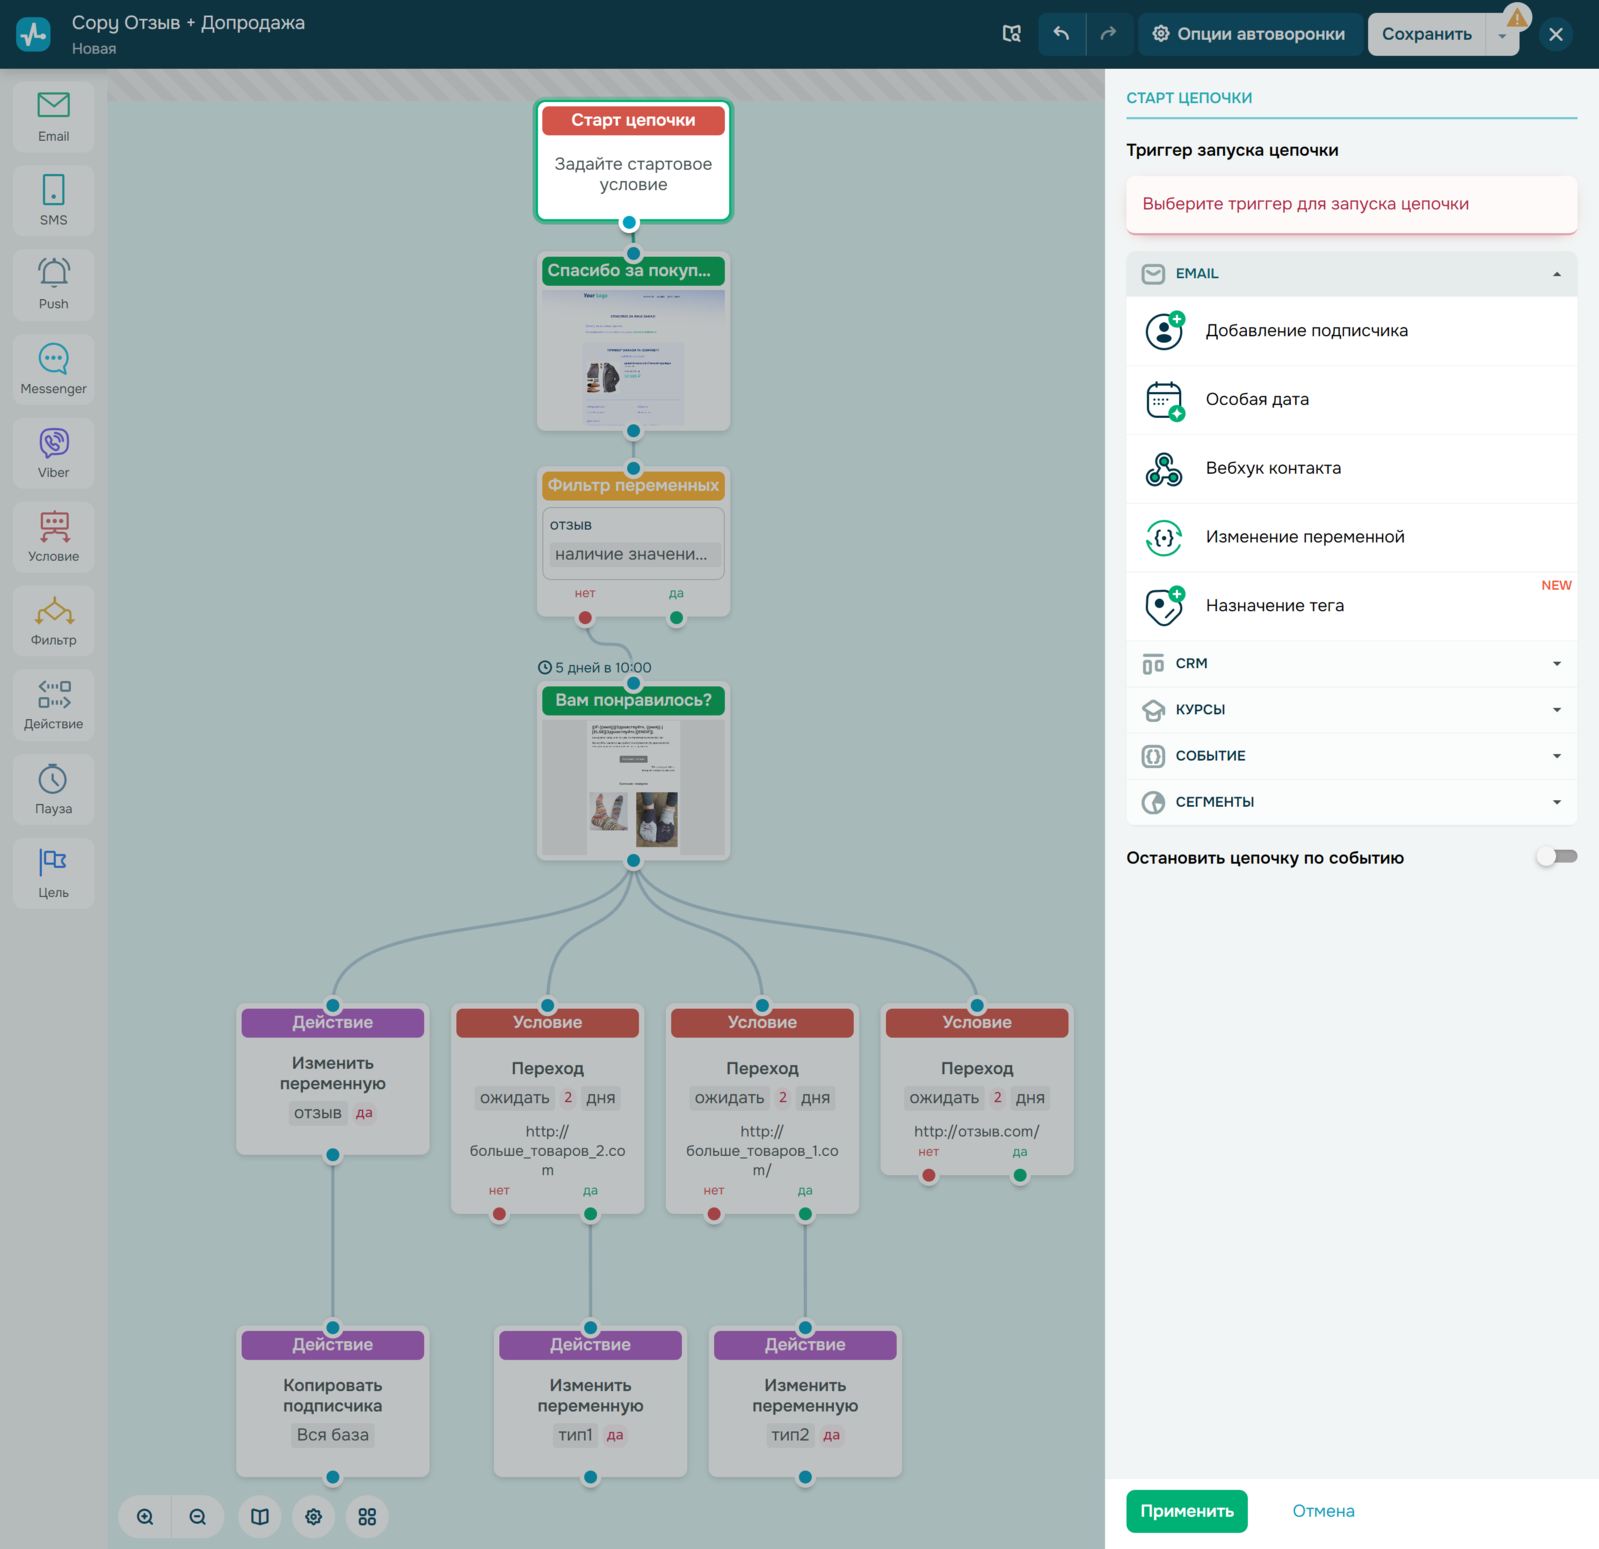
Task: Zoom out of the flow canvas
Action: pos(198,1517)
